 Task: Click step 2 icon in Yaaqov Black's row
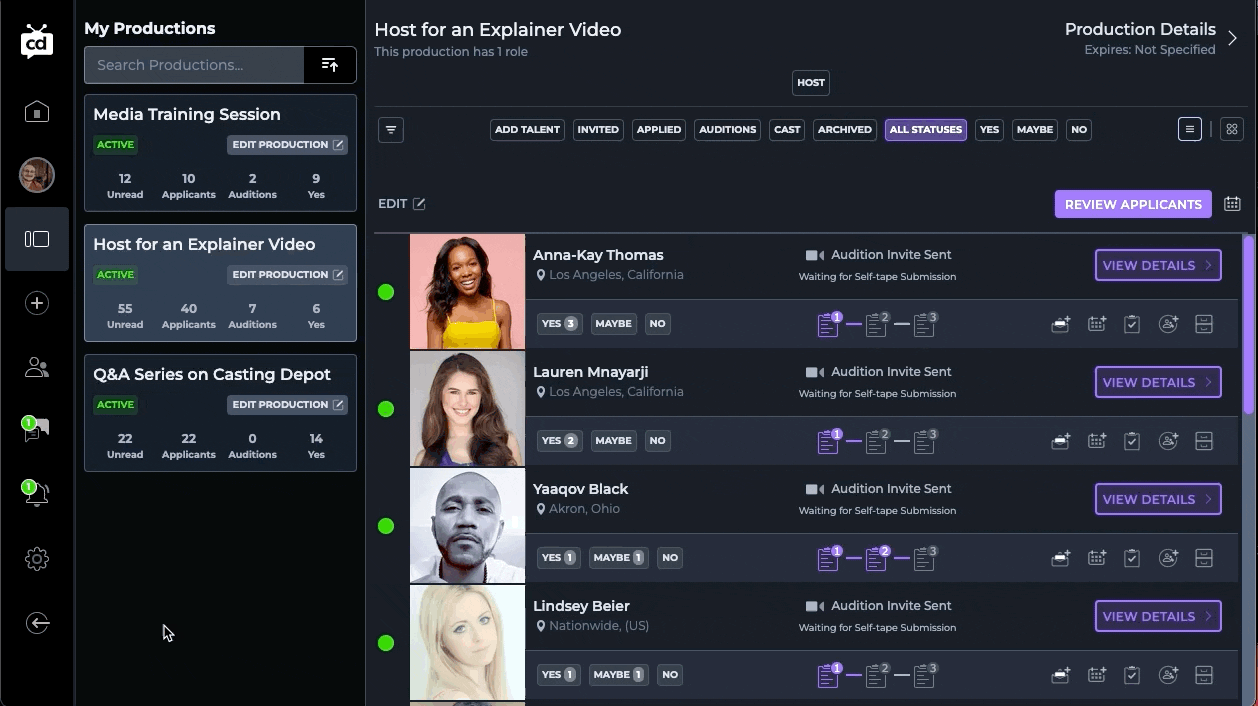(877, 558)
